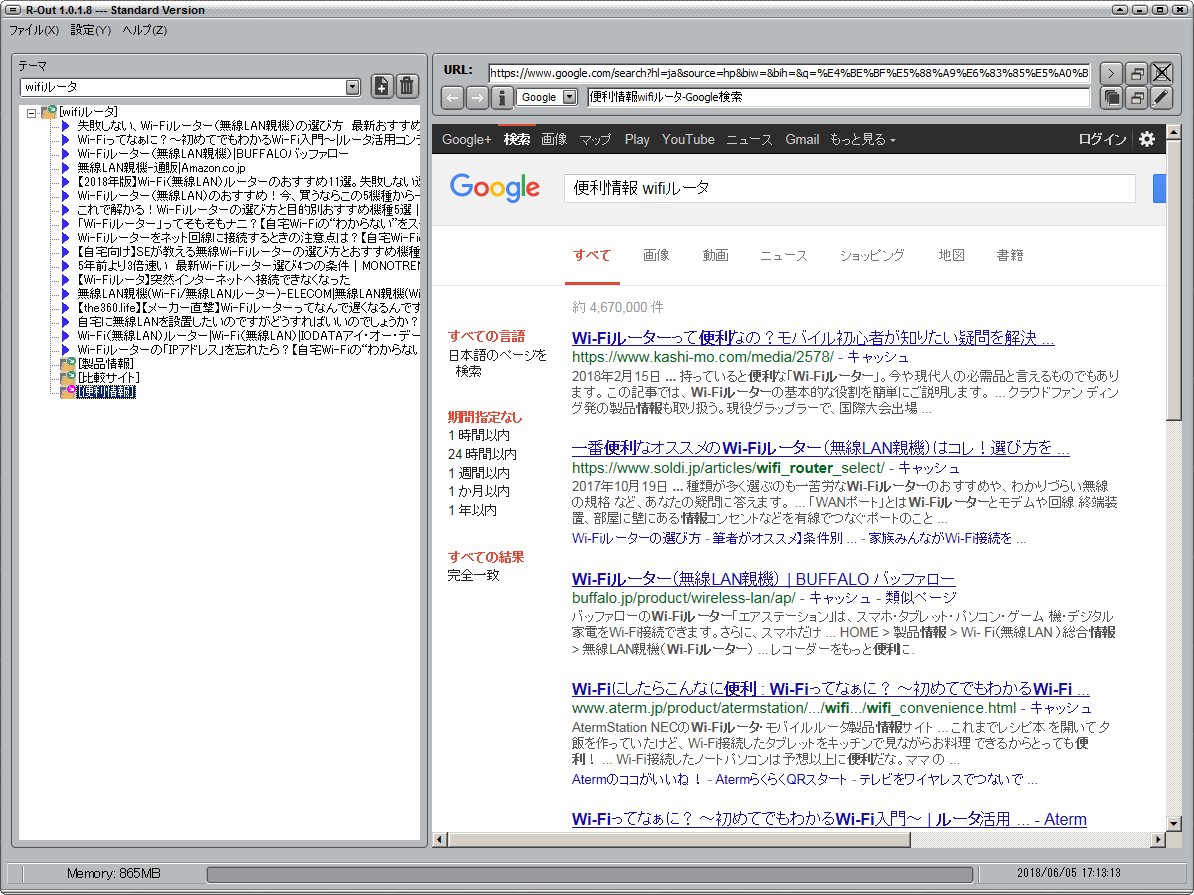This screenshot has width=1194, height=895.
Task: Go forward with the right arrow button
Action: click(x=477, y=97)
